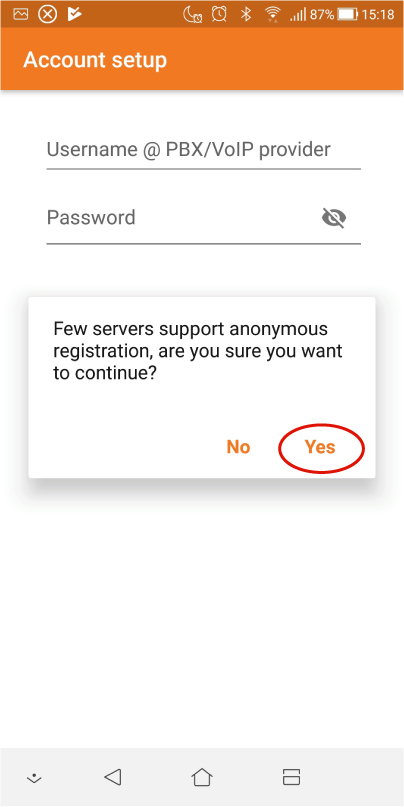The image size is (404, 807).
Task: Tap the hide navigation bar chevron icon
Action: click(34, 778)
